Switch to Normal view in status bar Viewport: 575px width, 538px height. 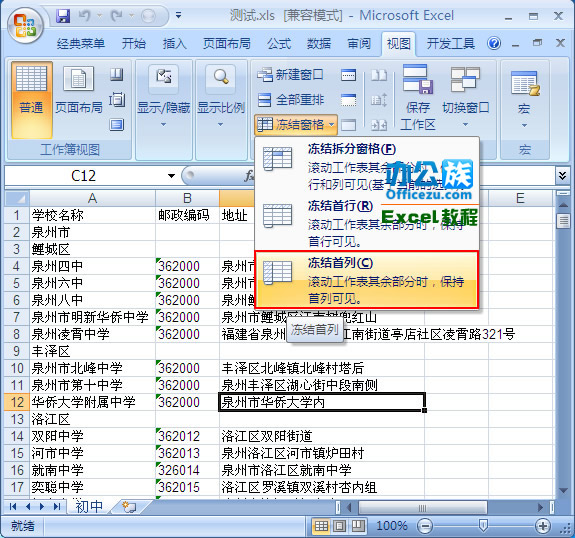321,526
